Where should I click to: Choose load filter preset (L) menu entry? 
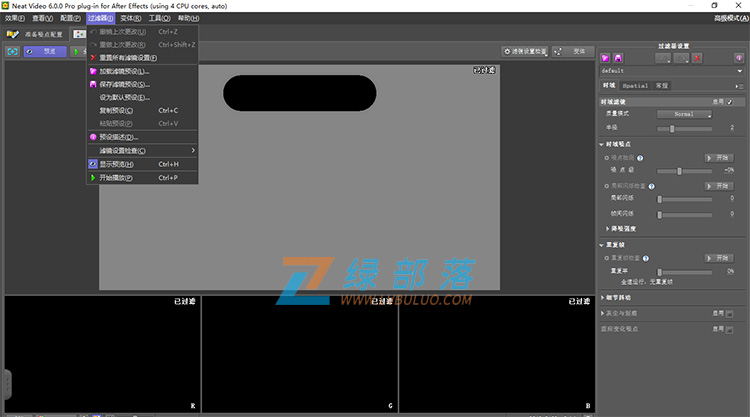[x=142, y=71]
